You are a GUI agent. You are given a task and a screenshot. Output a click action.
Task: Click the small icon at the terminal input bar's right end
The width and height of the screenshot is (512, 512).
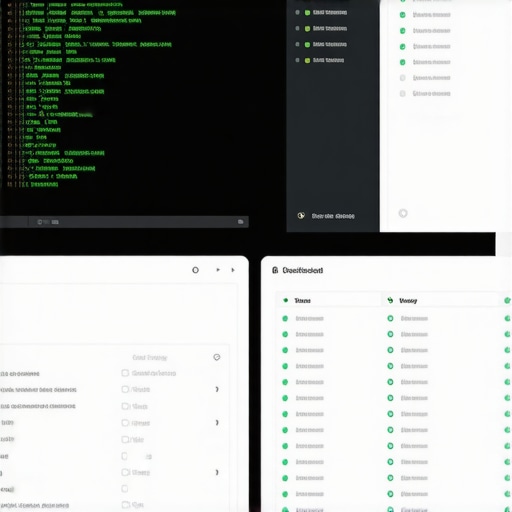[x=240, y=222]
